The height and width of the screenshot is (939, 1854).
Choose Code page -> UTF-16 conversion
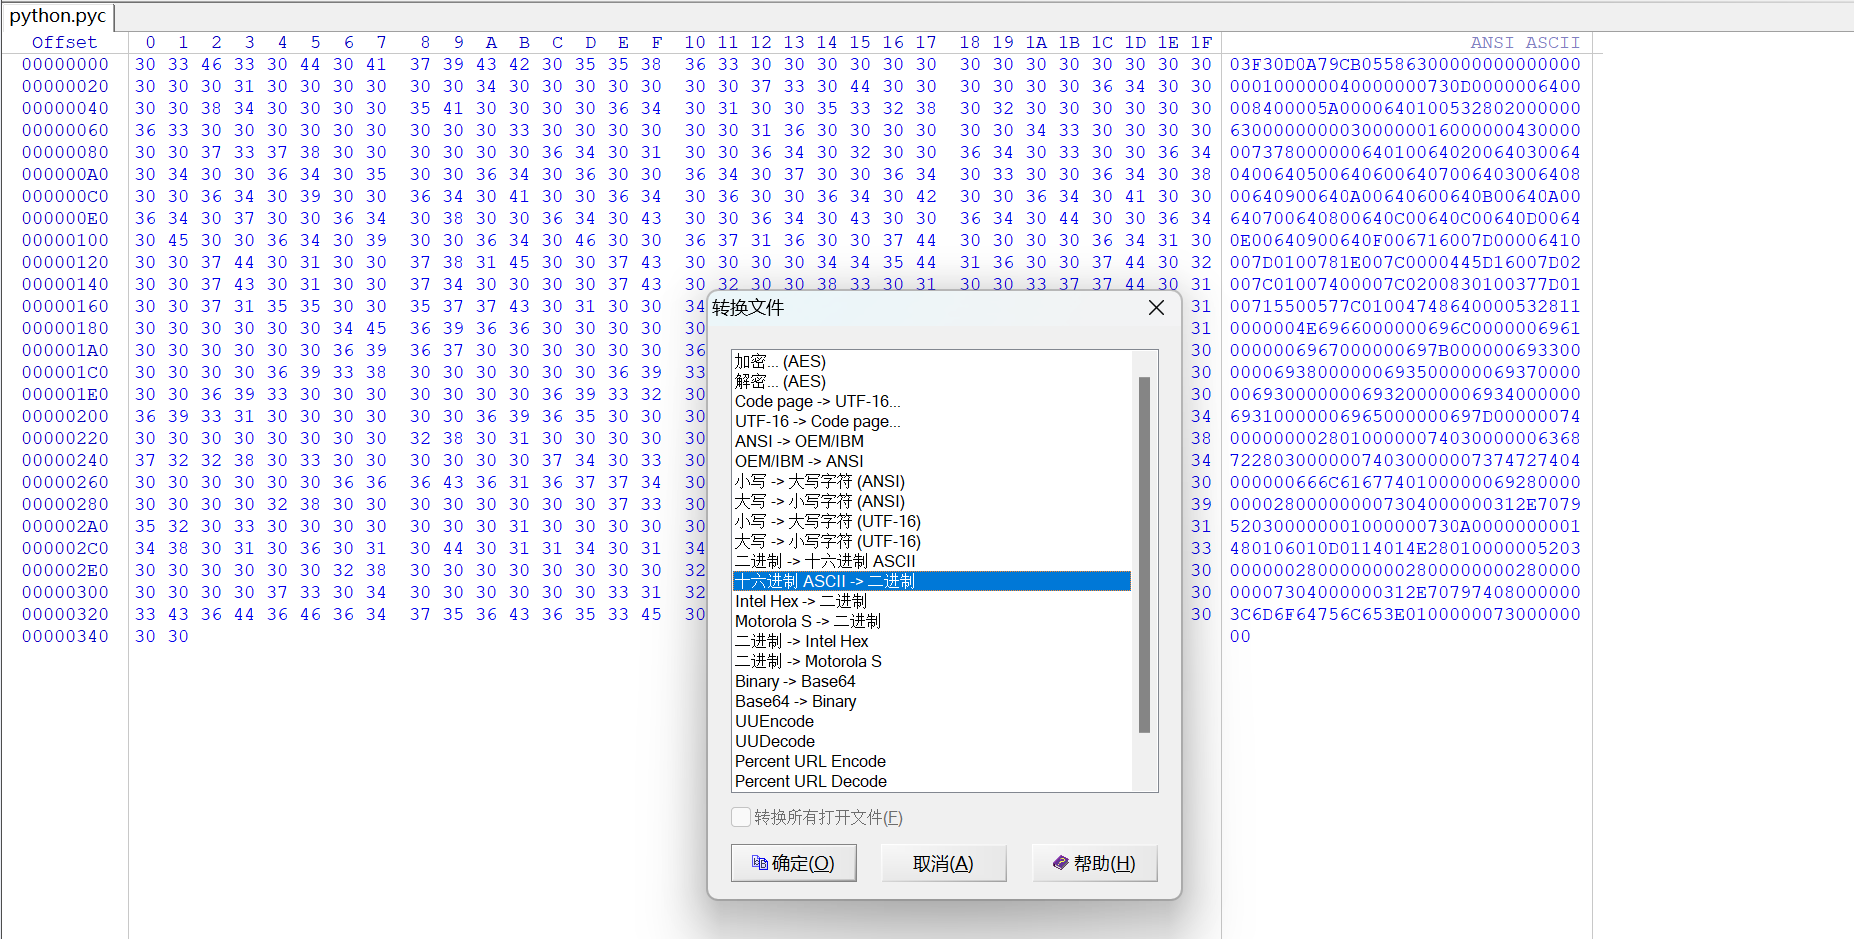[817, 401]
